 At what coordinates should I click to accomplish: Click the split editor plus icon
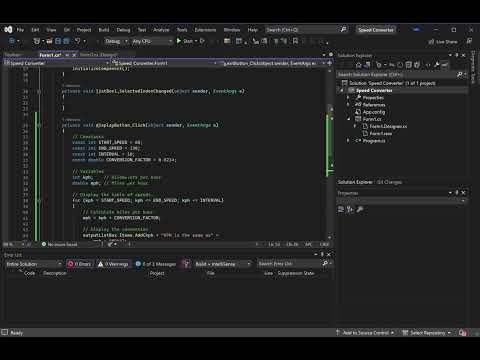tap(329, 63)
